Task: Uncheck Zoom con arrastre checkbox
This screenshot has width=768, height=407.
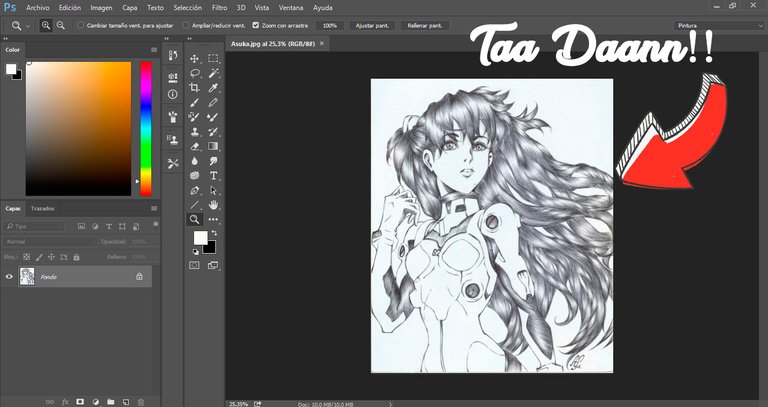Action: coord(256,25)
